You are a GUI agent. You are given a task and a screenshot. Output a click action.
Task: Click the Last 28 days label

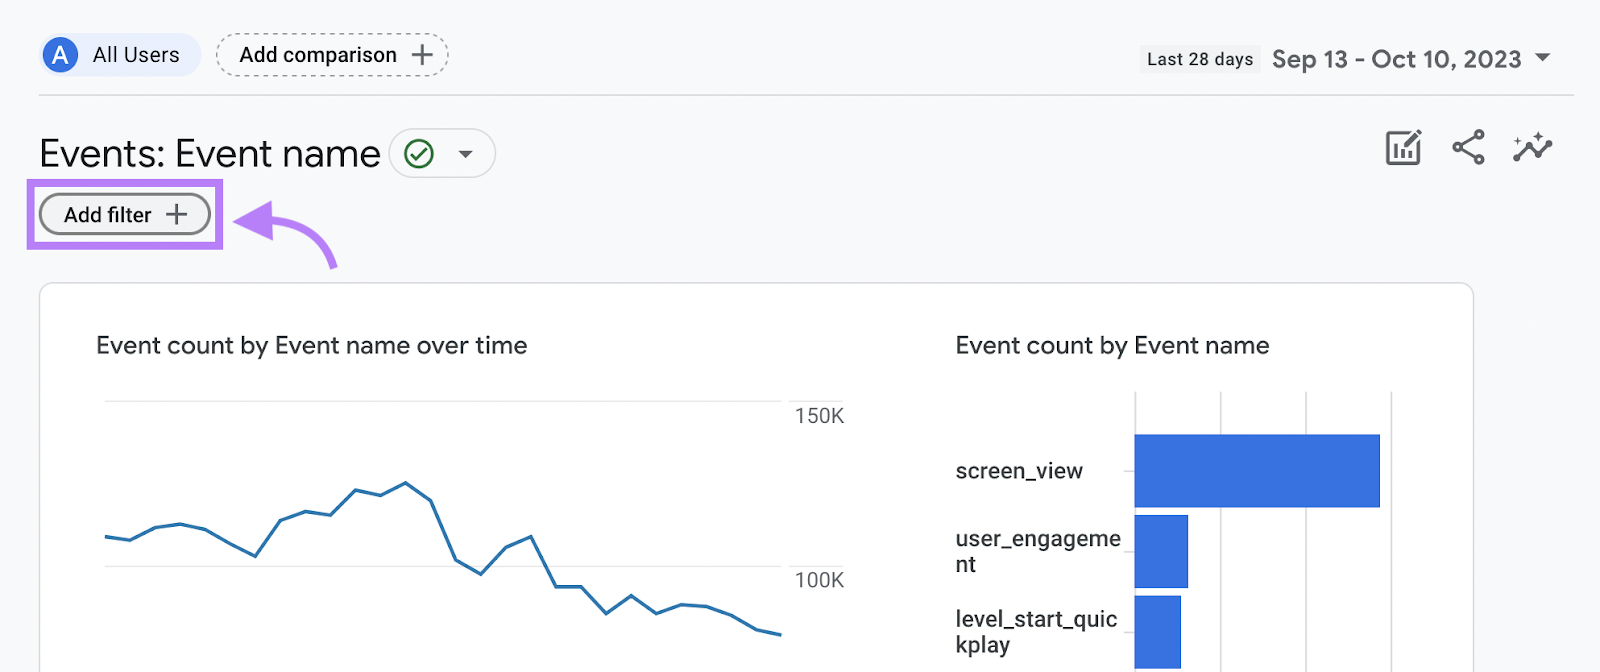[x=1199, y=59]
